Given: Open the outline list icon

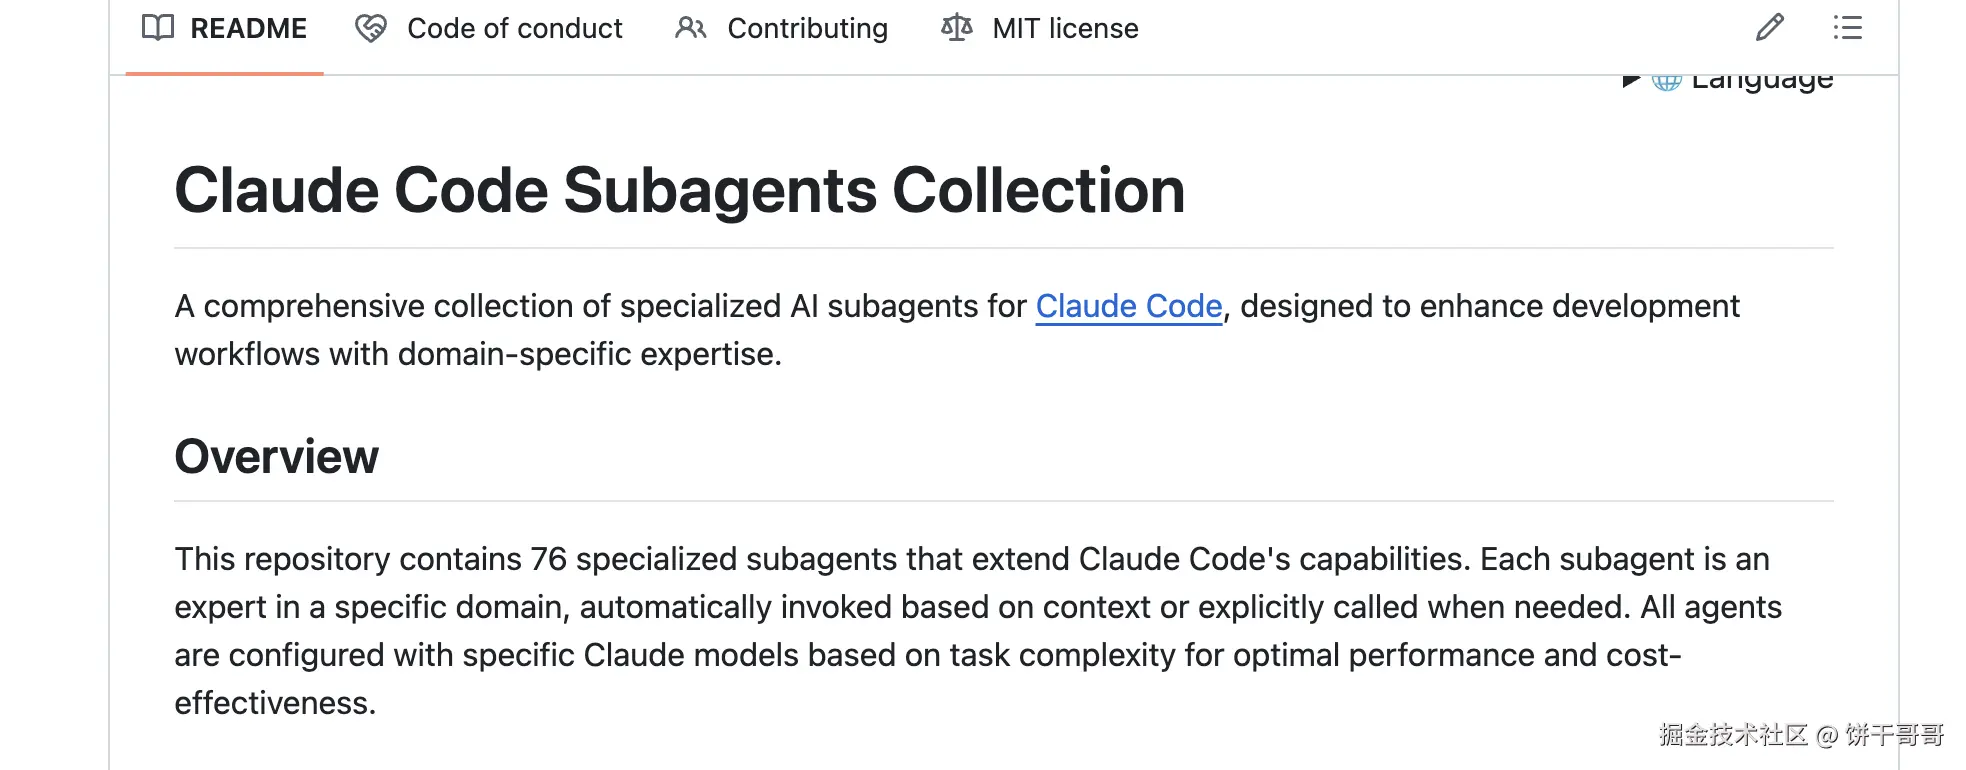Looking at the screenshot, I should point(1847,27).
